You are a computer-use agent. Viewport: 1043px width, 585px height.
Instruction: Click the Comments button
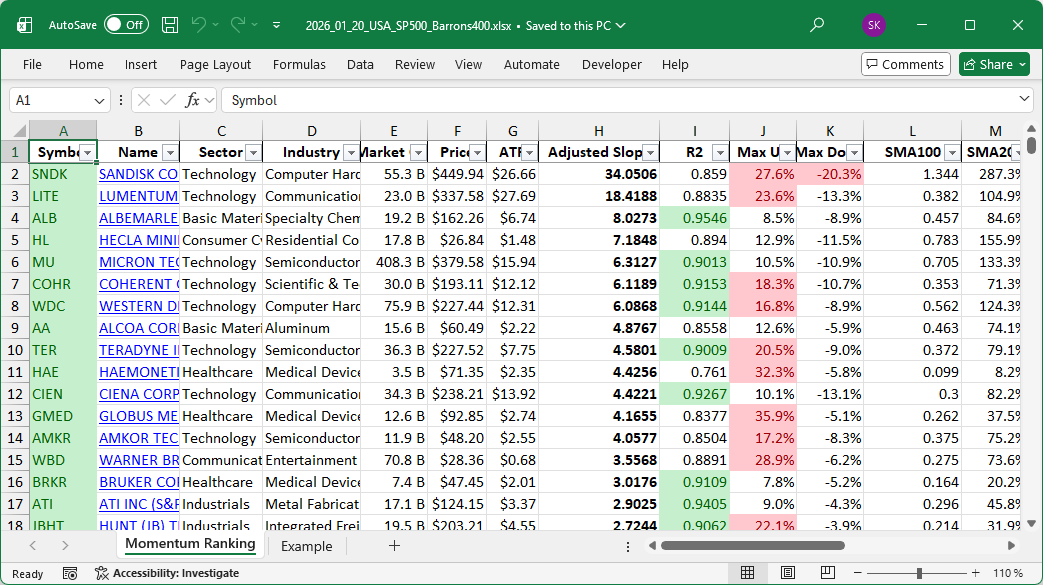pyautogui.click(x=905, y=64)
